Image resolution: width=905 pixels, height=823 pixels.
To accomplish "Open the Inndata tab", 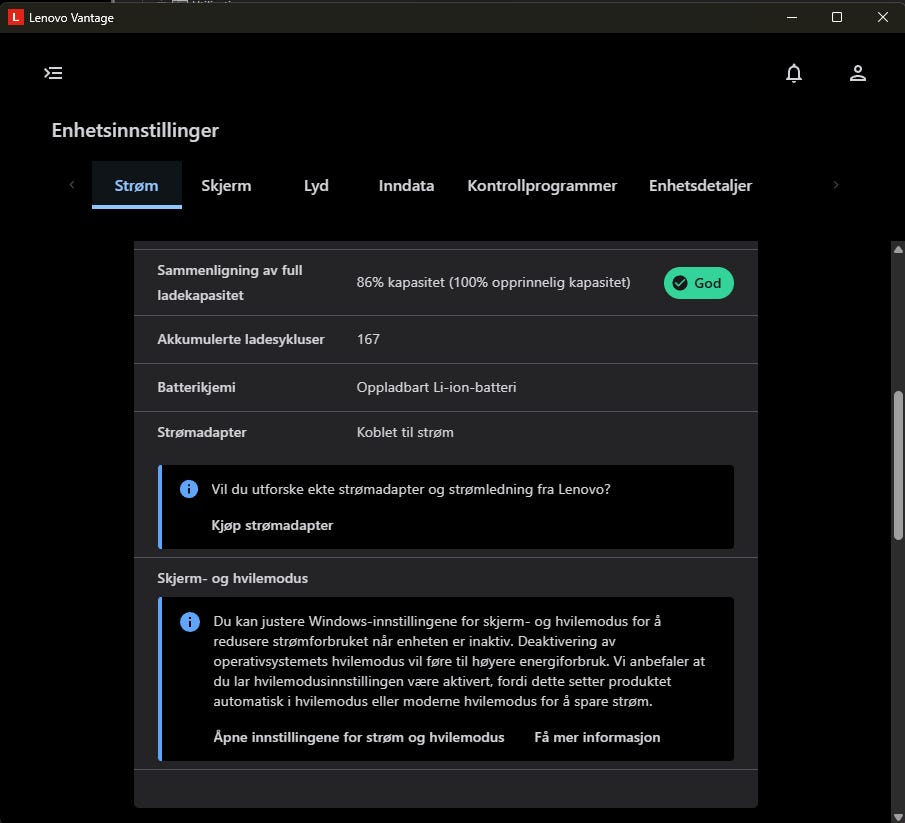I will [x=406, y=185].
